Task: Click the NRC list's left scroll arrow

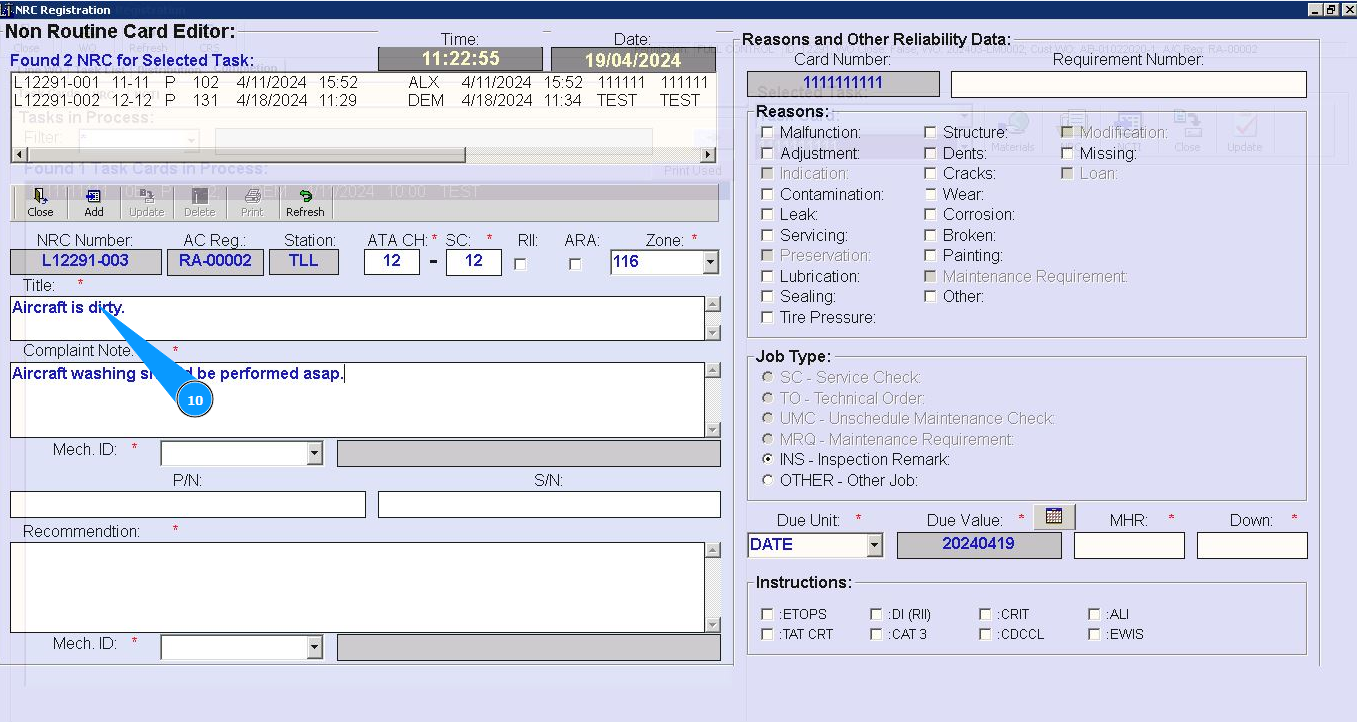Action: 17,155
